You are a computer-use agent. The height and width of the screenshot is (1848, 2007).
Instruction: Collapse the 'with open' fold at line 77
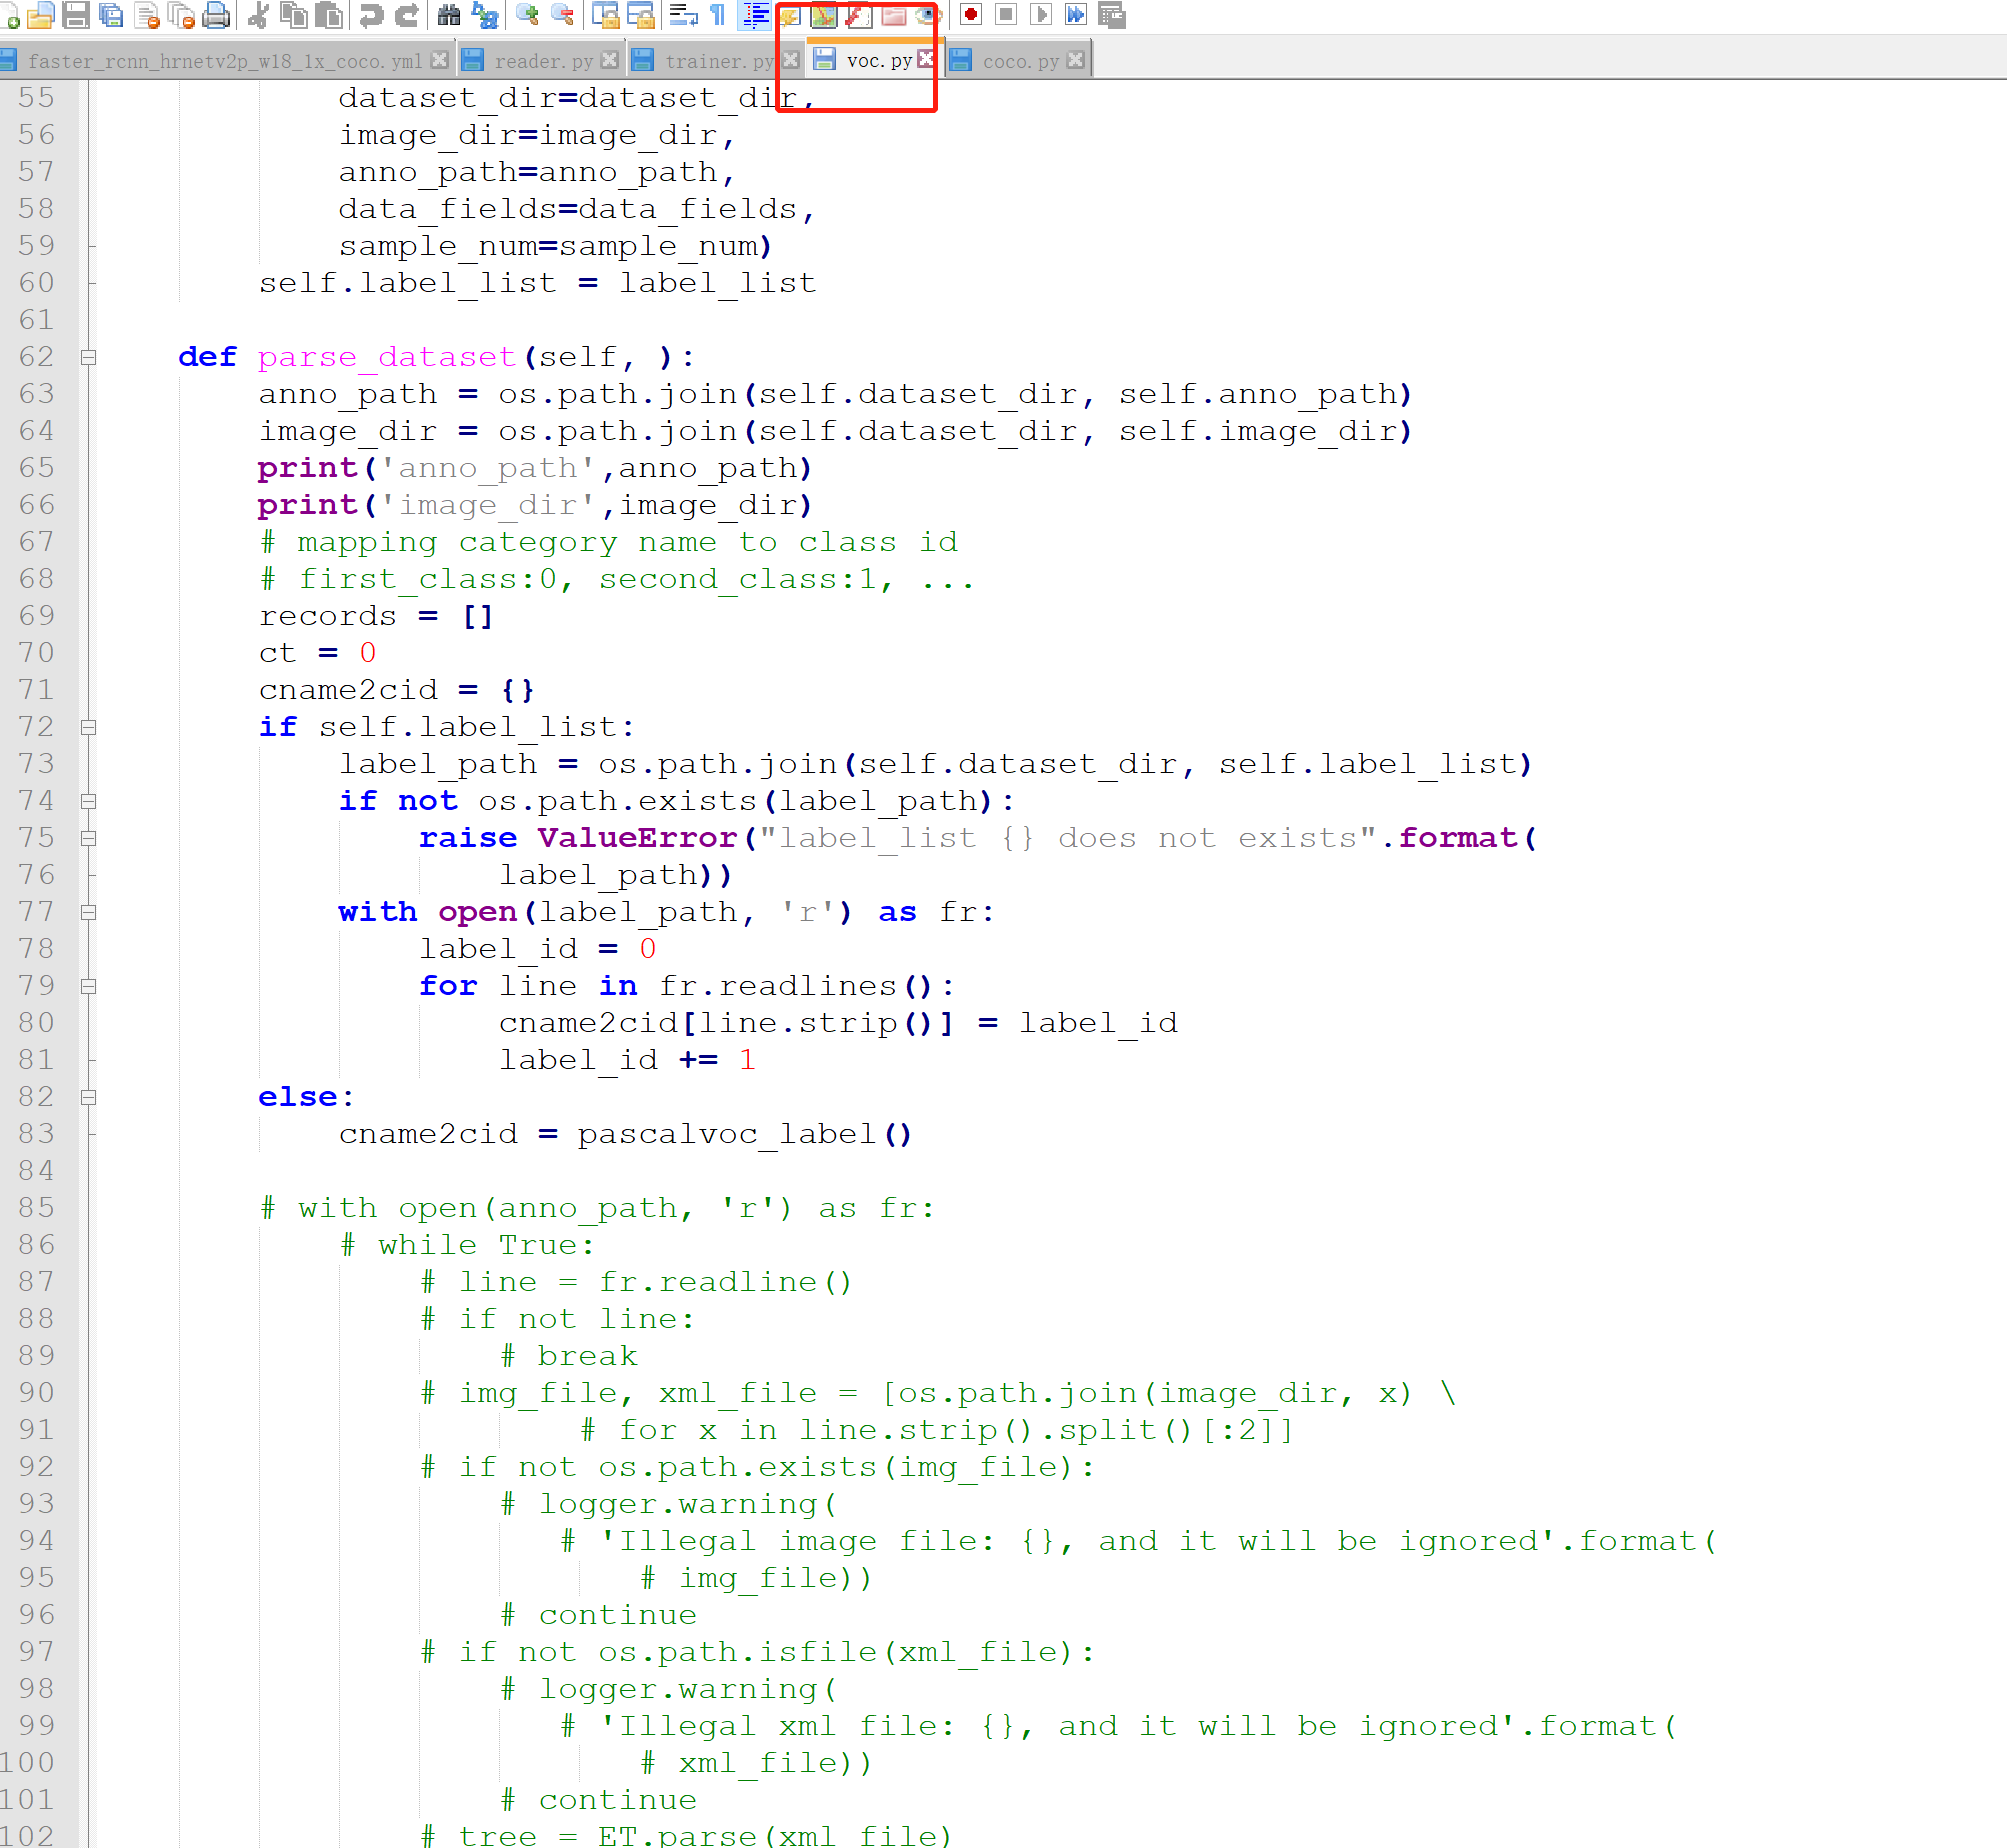[88, 912]
